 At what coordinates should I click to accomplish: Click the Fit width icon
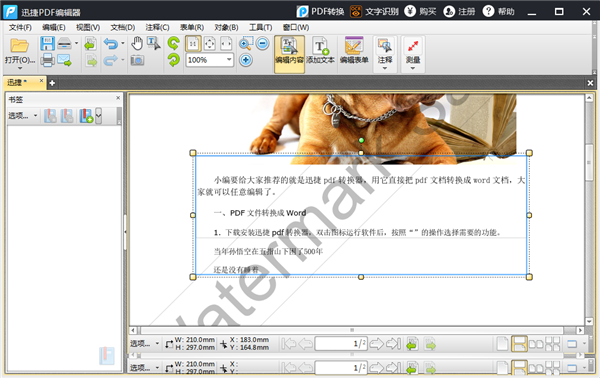[x=226, y=44]
